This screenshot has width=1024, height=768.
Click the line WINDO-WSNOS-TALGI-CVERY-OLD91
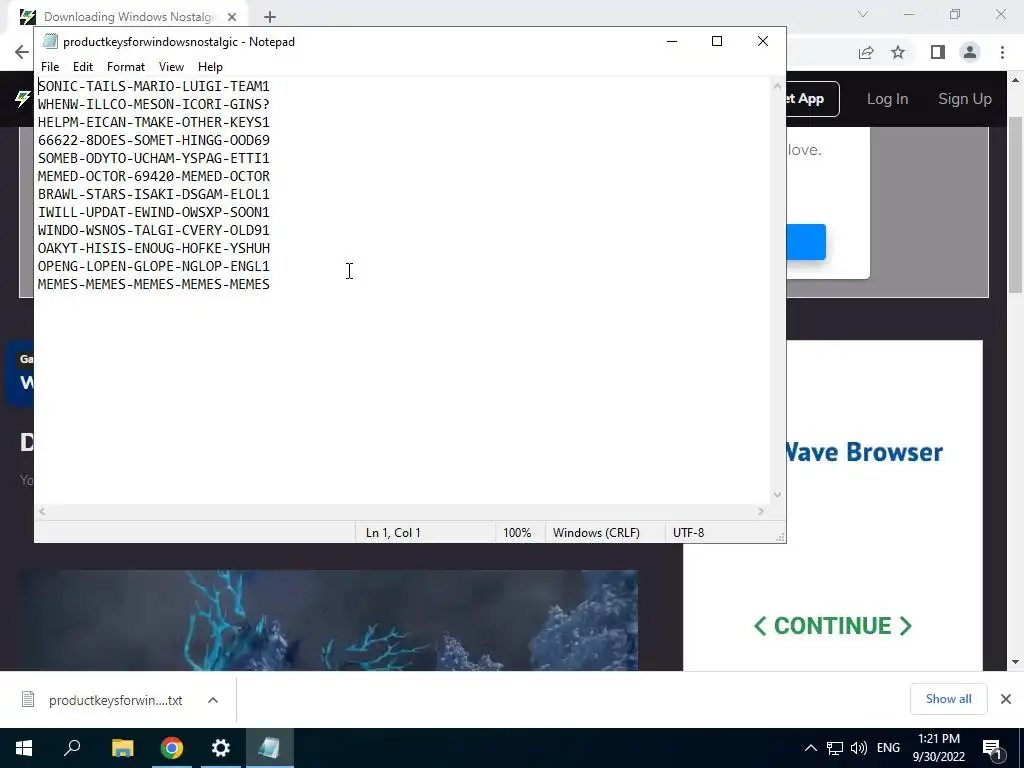(x=153, y=231)
